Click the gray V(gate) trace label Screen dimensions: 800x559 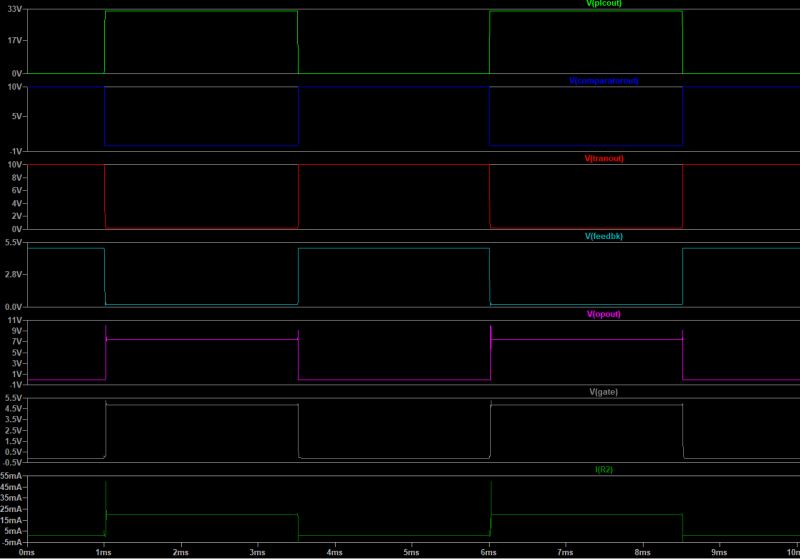click(x=604, y=392)
